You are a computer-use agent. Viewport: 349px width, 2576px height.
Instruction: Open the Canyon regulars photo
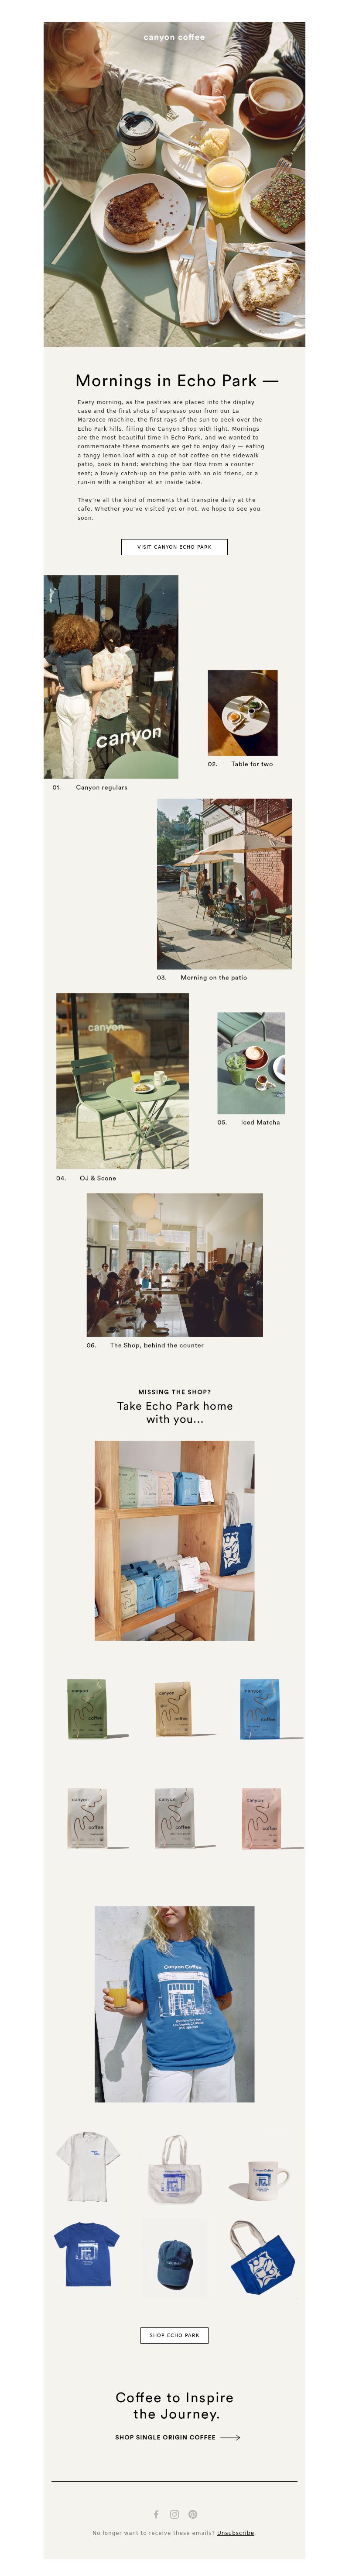[111, 677]
